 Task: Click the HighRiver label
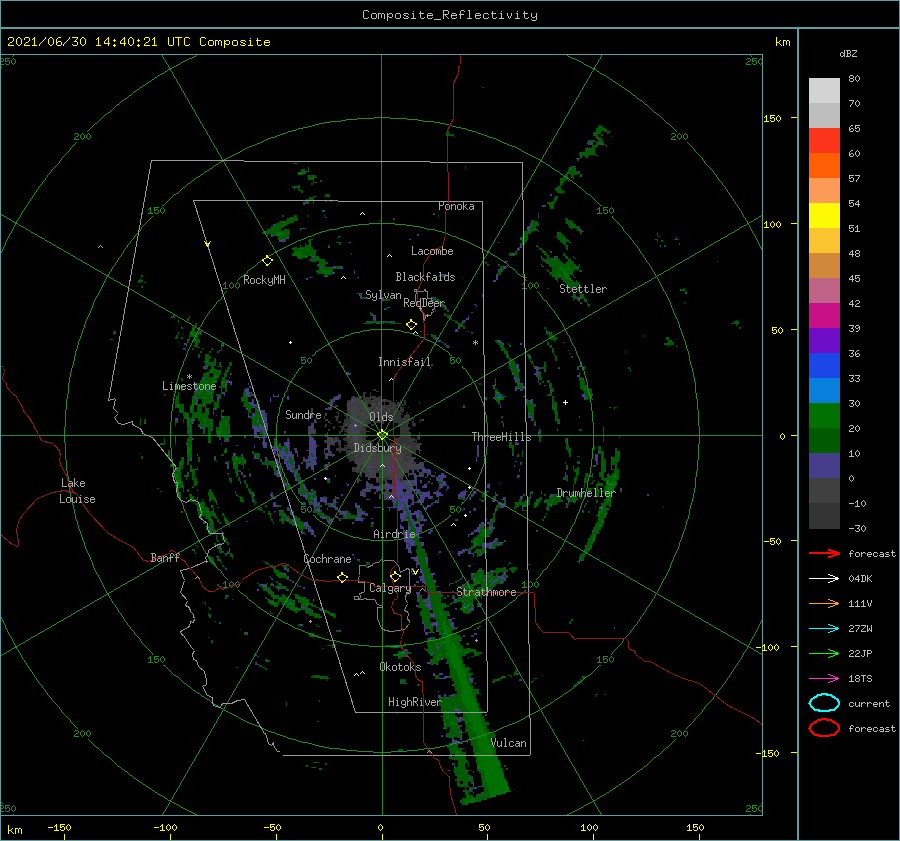click(x=414, y=702)
